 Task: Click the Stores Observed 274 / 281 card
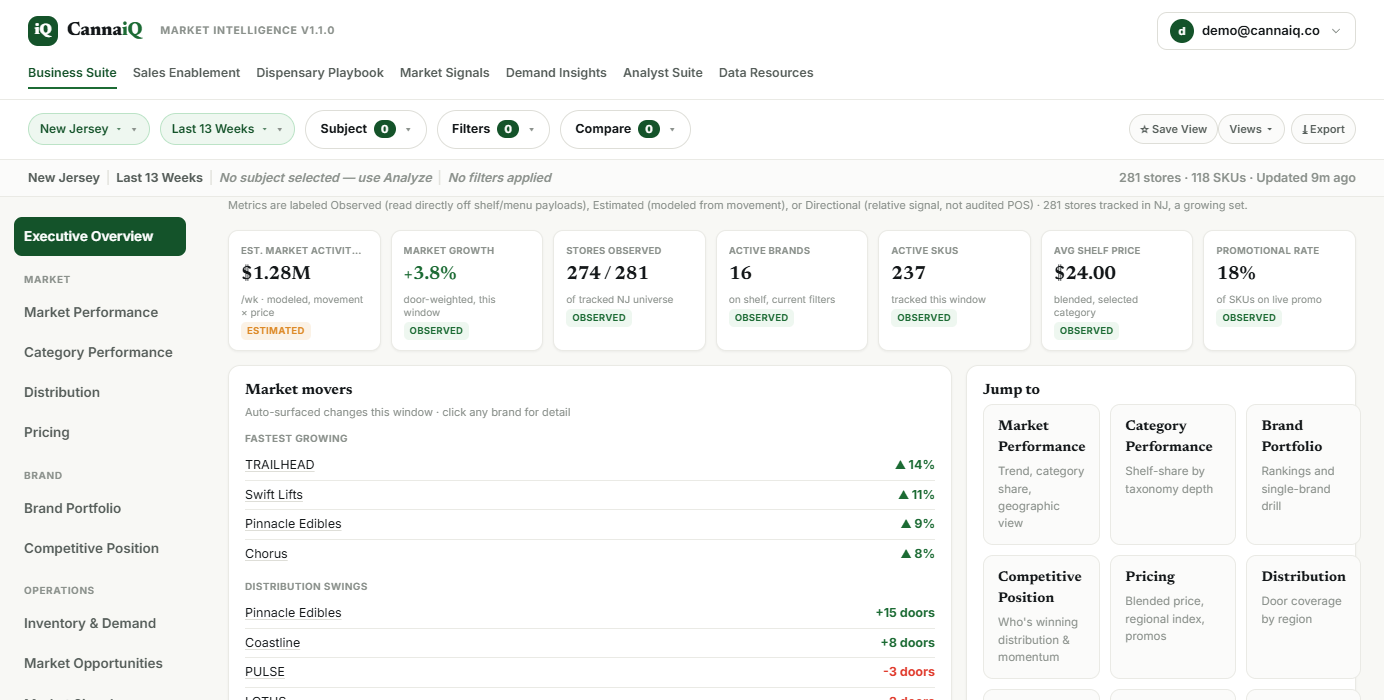[629, 290]
